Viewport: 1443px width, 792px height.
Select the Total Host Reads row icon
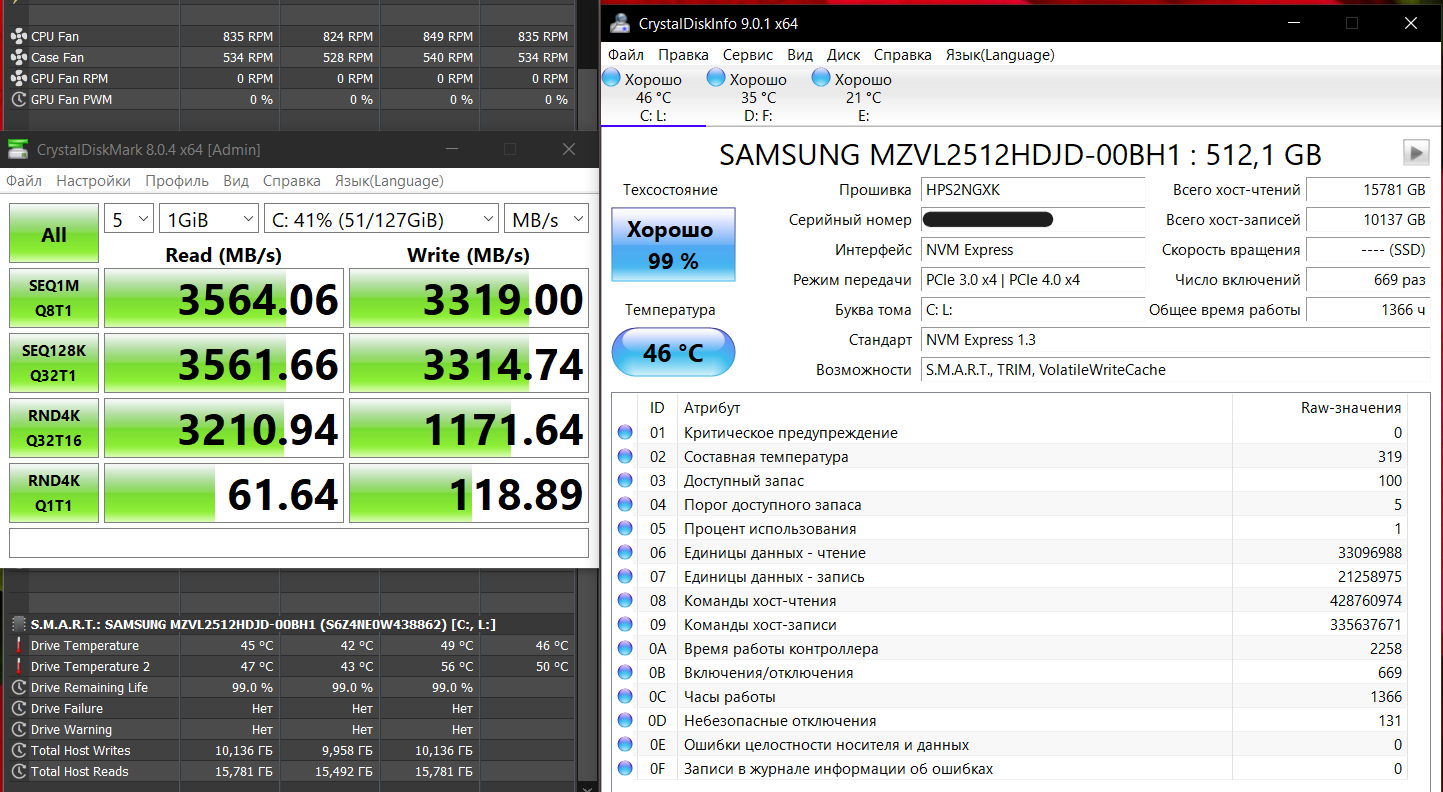[x=18, y=771]
